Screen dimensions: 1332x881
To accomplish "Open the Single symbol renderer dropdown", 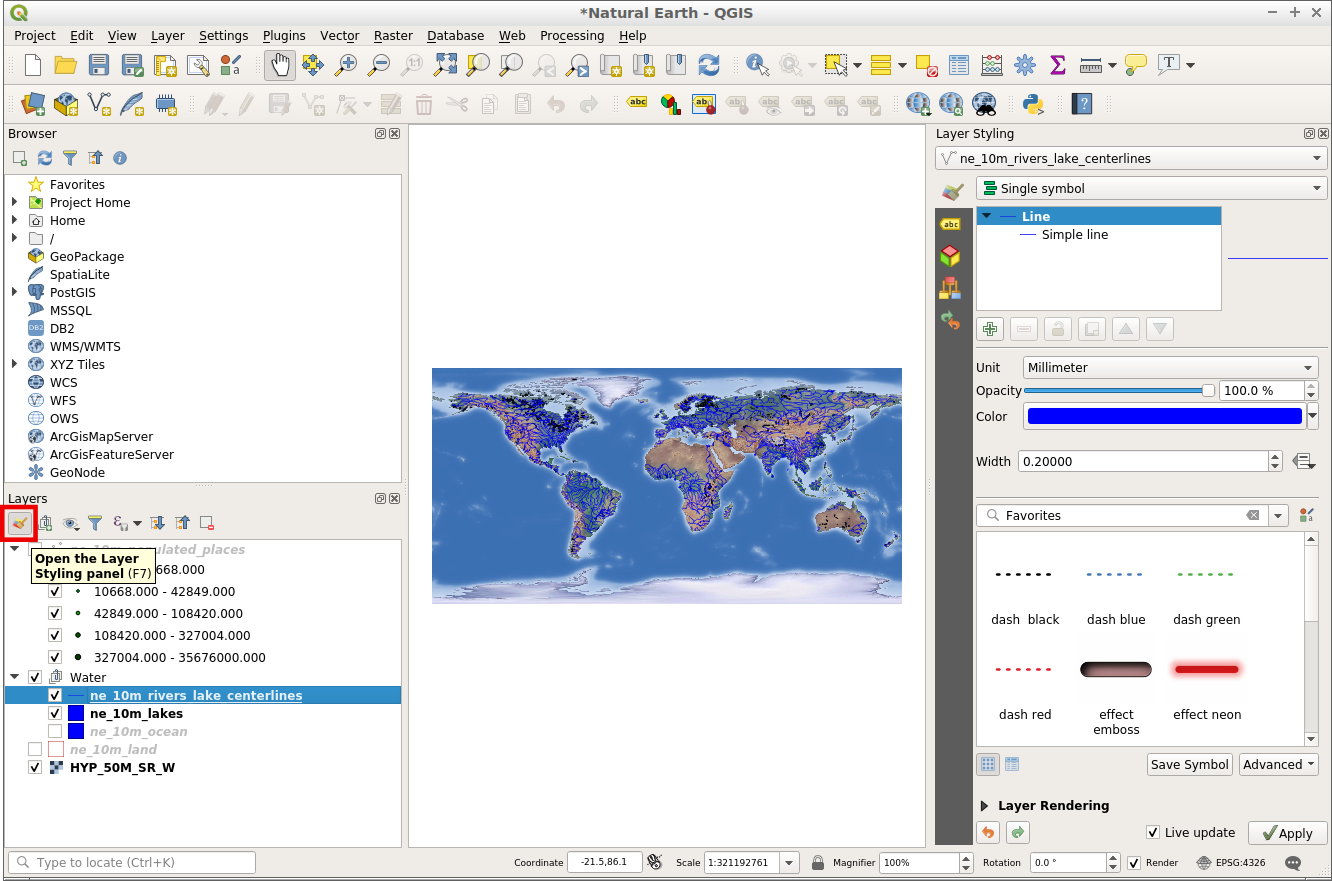I will 1151,188.
